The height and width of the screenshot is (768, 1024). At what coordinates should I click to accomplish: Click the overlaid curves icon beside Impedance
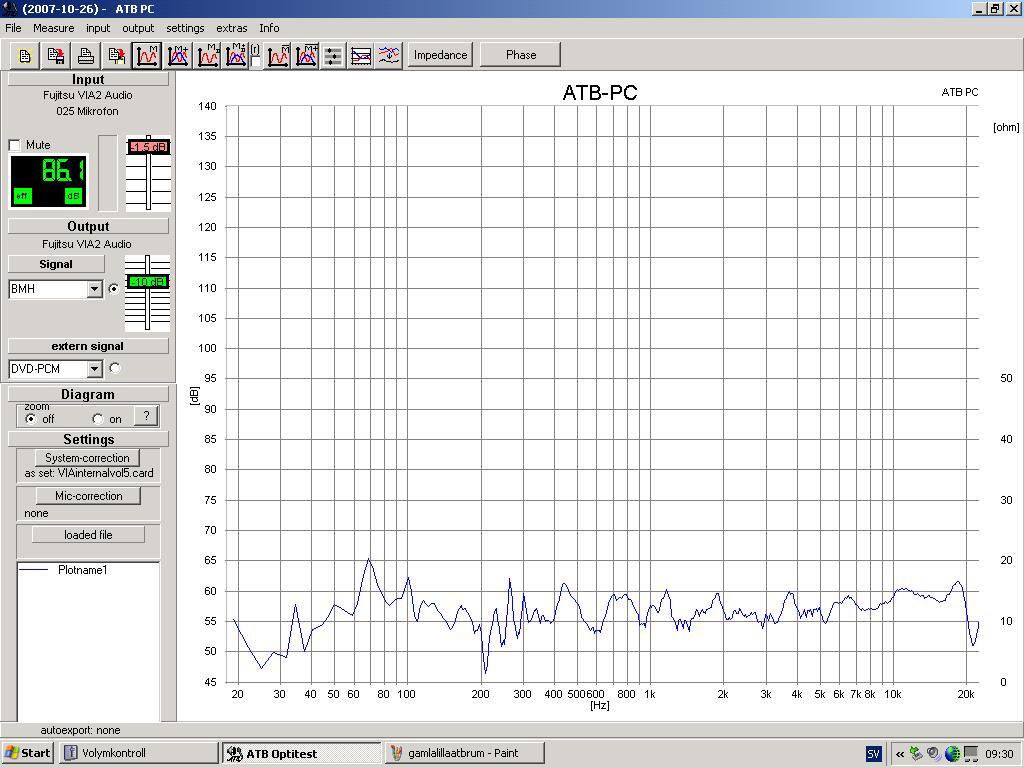click(389, 56)
